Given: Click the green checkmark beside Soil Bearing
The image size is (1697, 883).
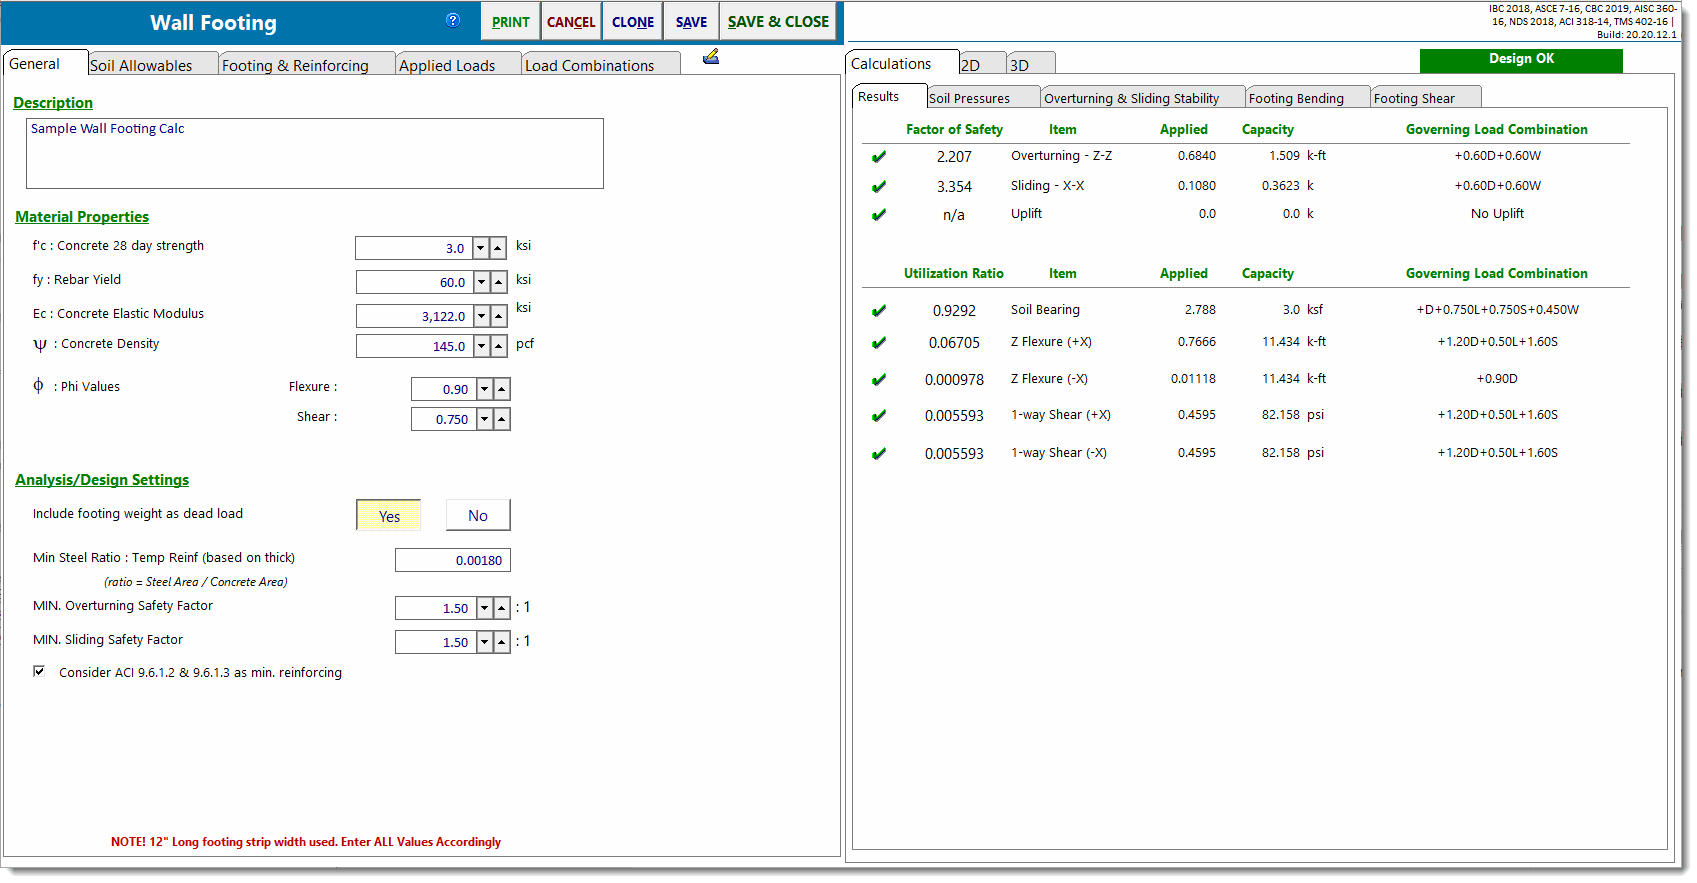Looking at the screenshot, I should (879, 311).
